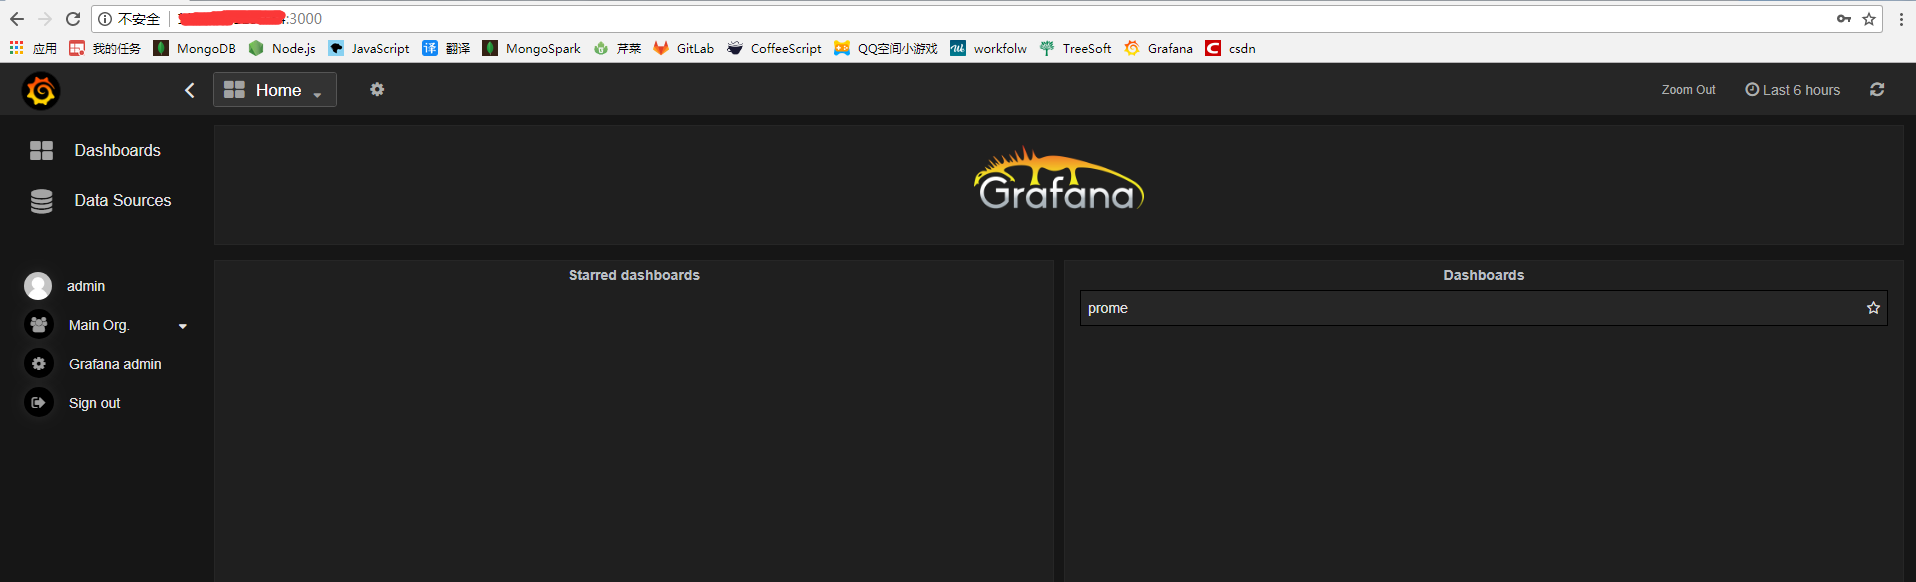Open the Chrome three-dot menu

click(x=1901, y=19)
